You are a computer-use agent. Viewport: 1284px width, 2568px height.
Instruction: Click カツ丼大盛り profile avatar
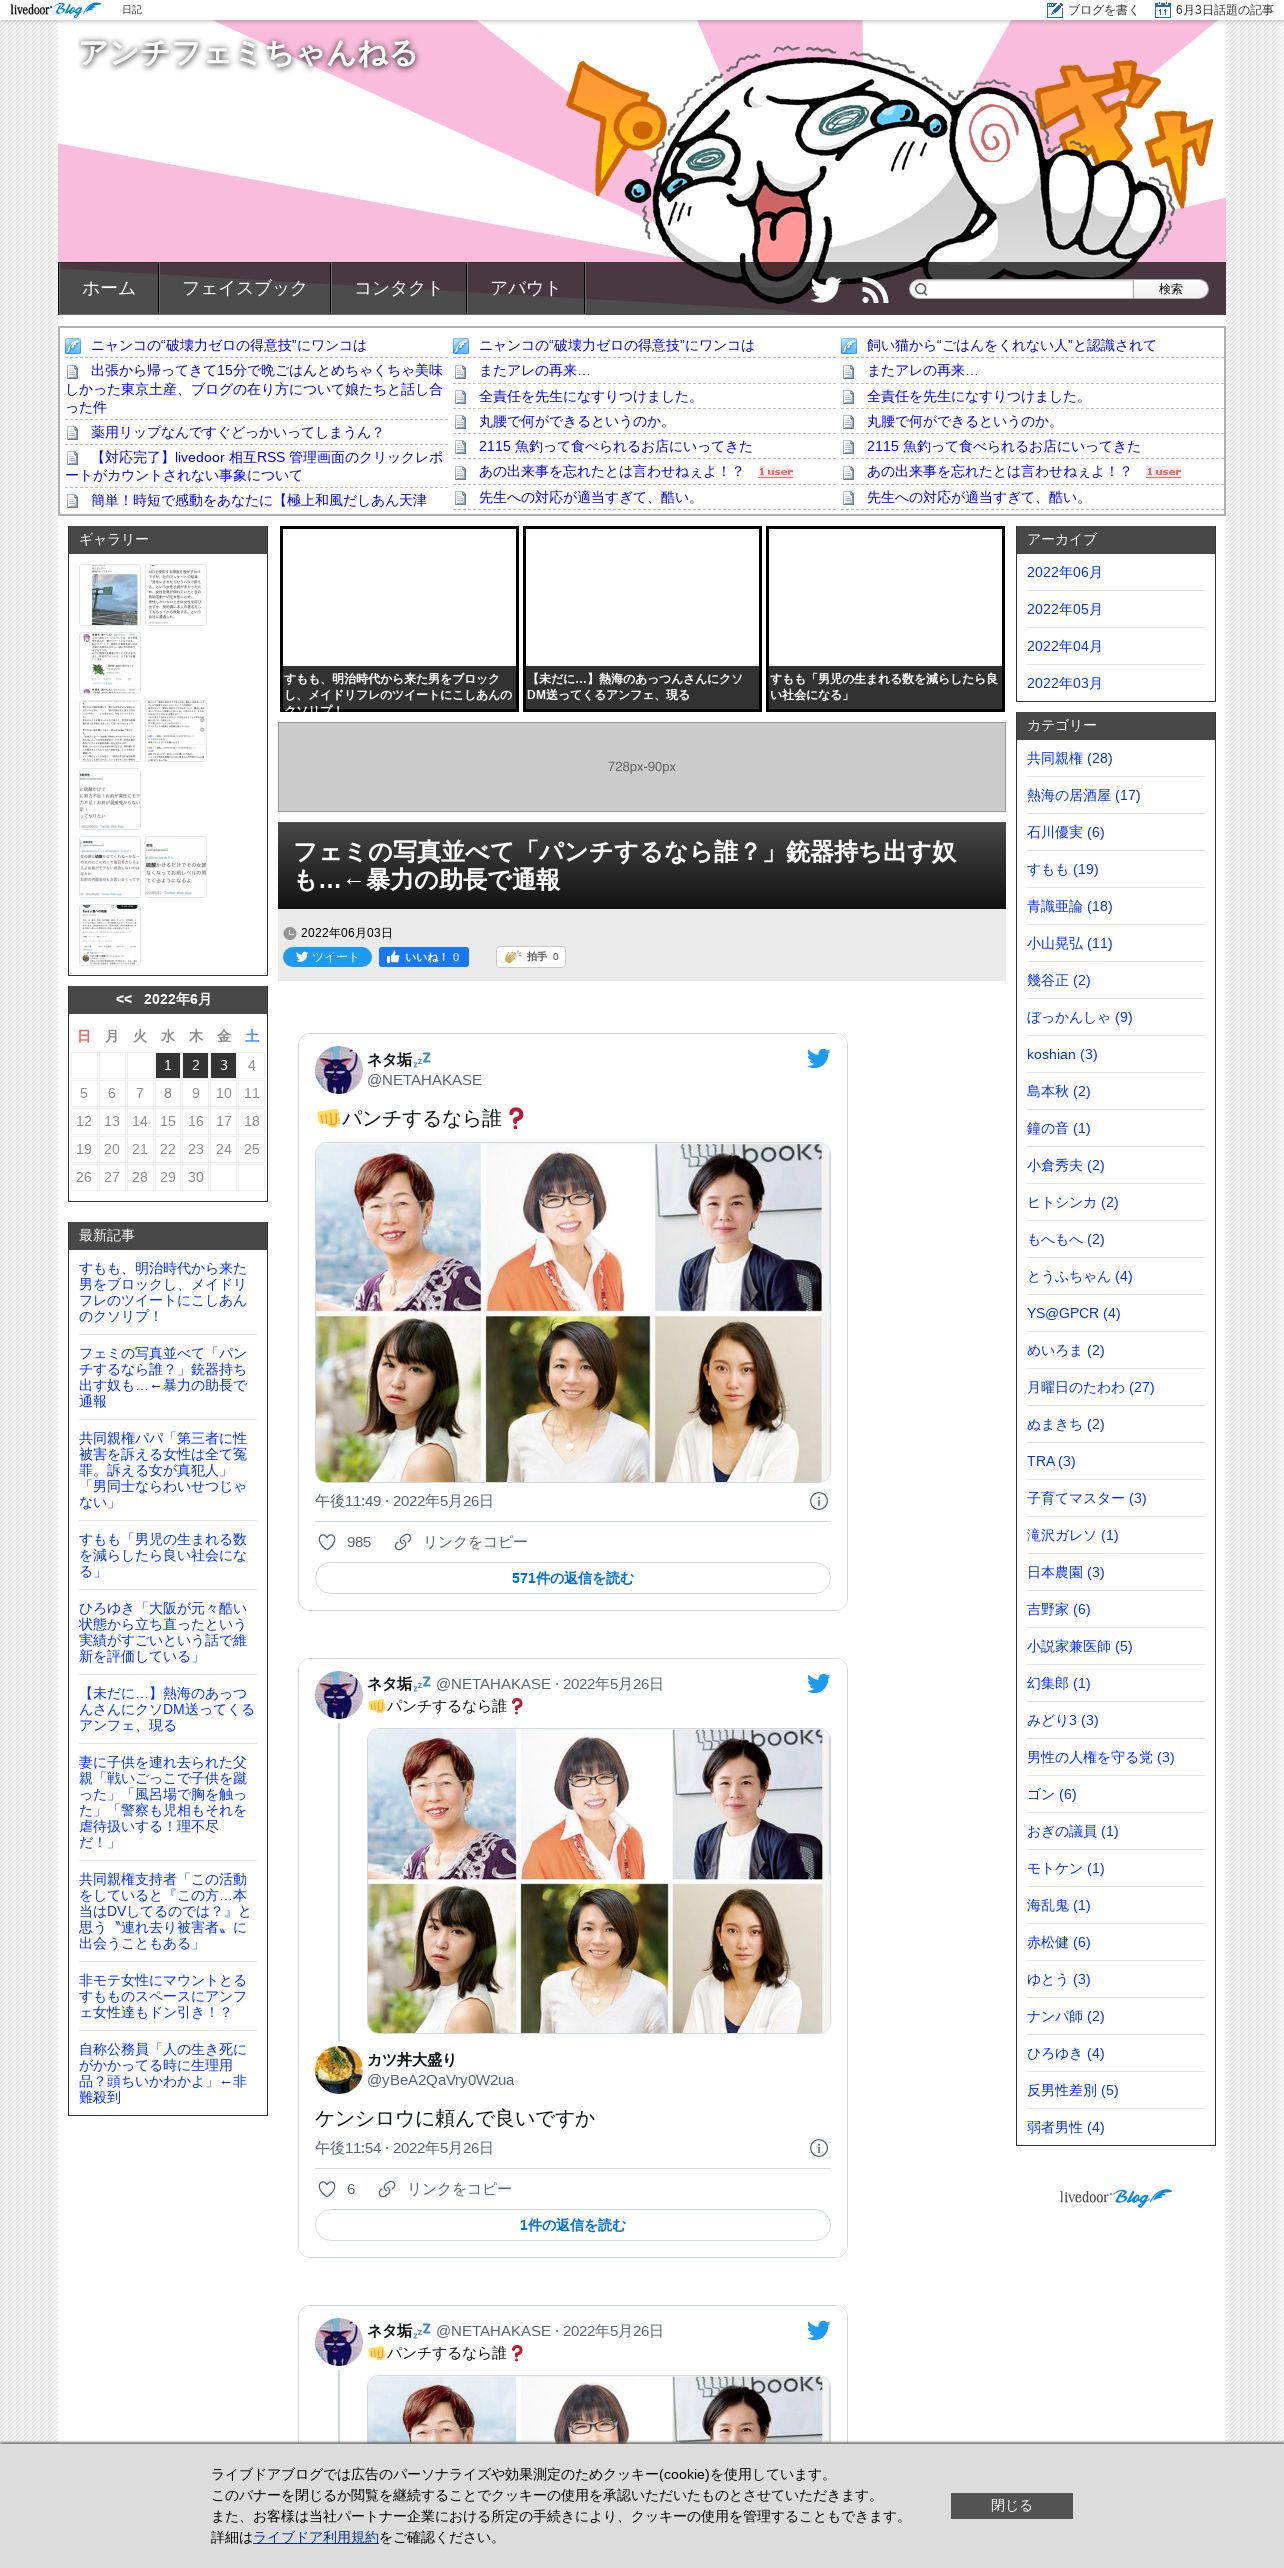[338, 2070]
